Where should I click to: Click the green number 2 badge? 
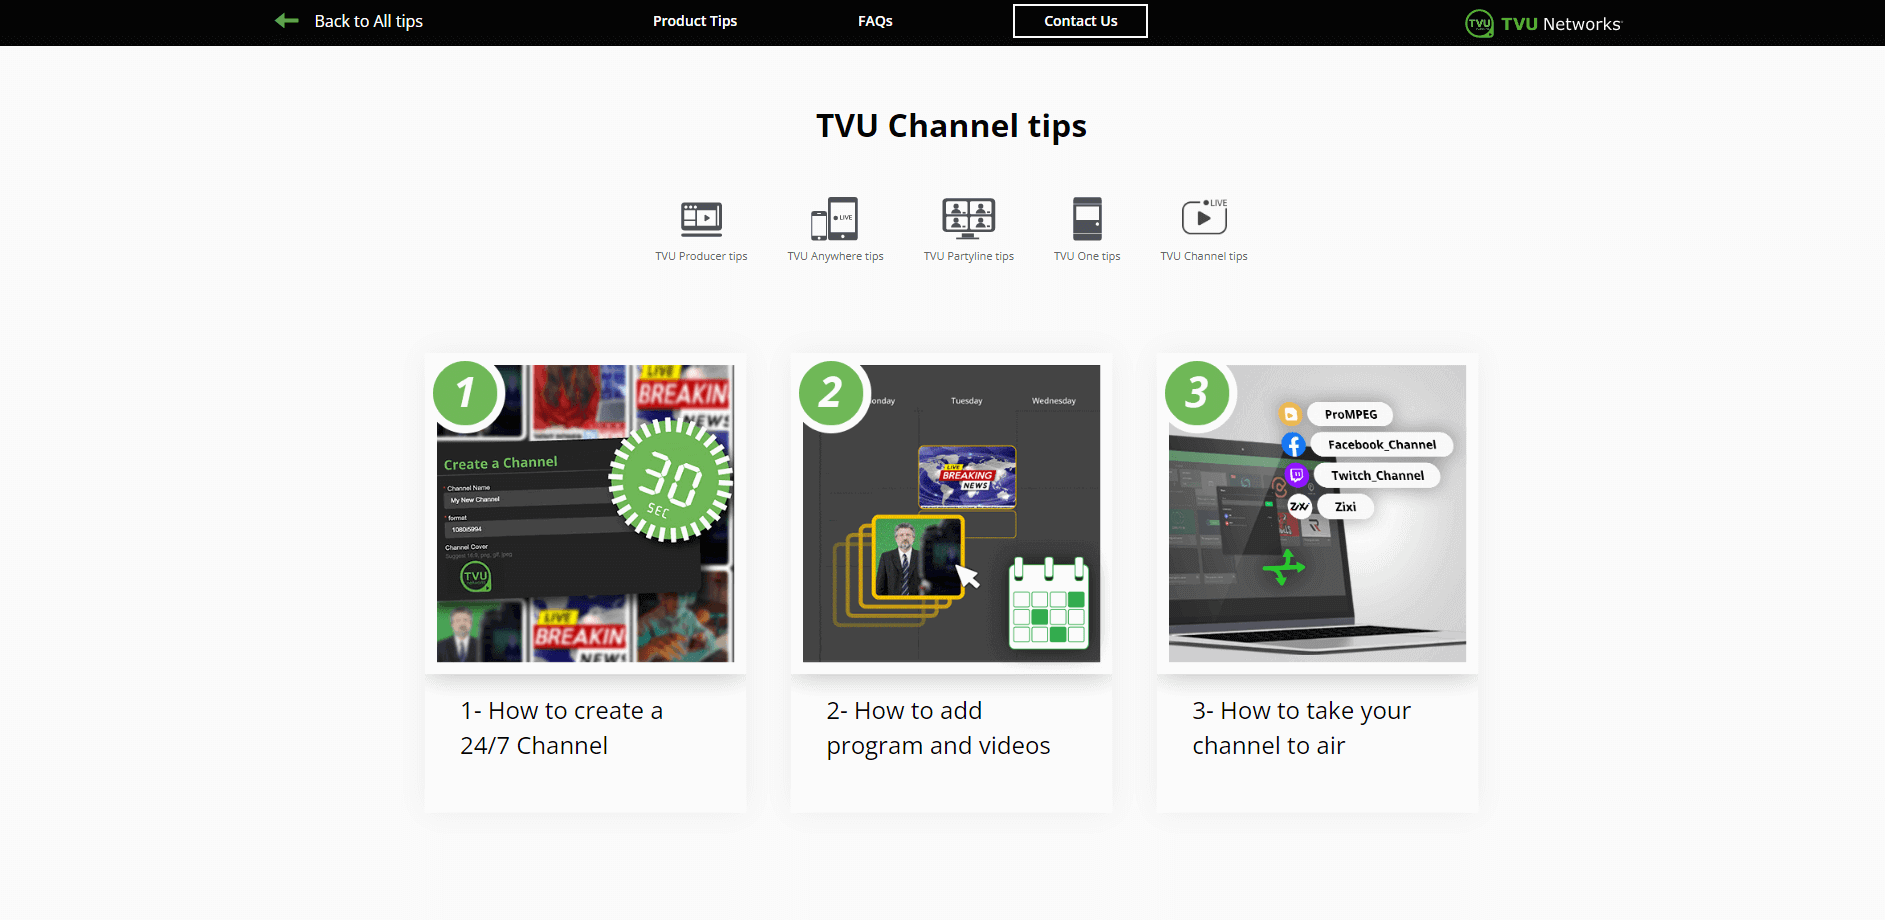tap(831, 393)
